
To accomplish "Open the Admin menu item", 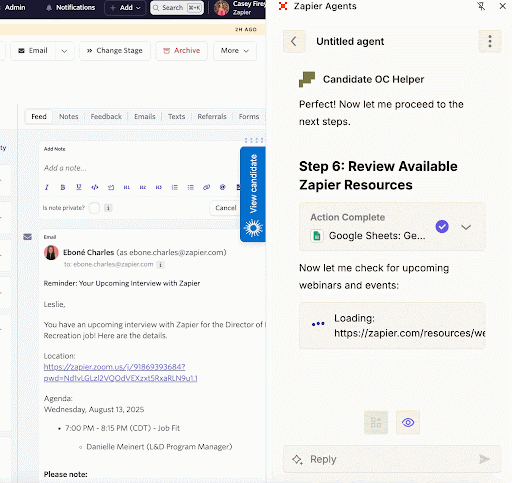I will (15, 7).
